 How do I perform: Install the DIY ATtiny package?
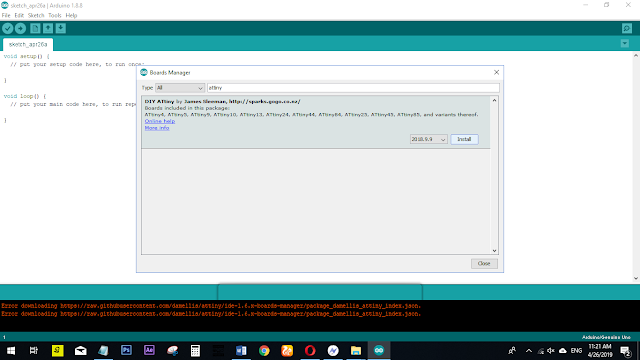click(464, 139)
